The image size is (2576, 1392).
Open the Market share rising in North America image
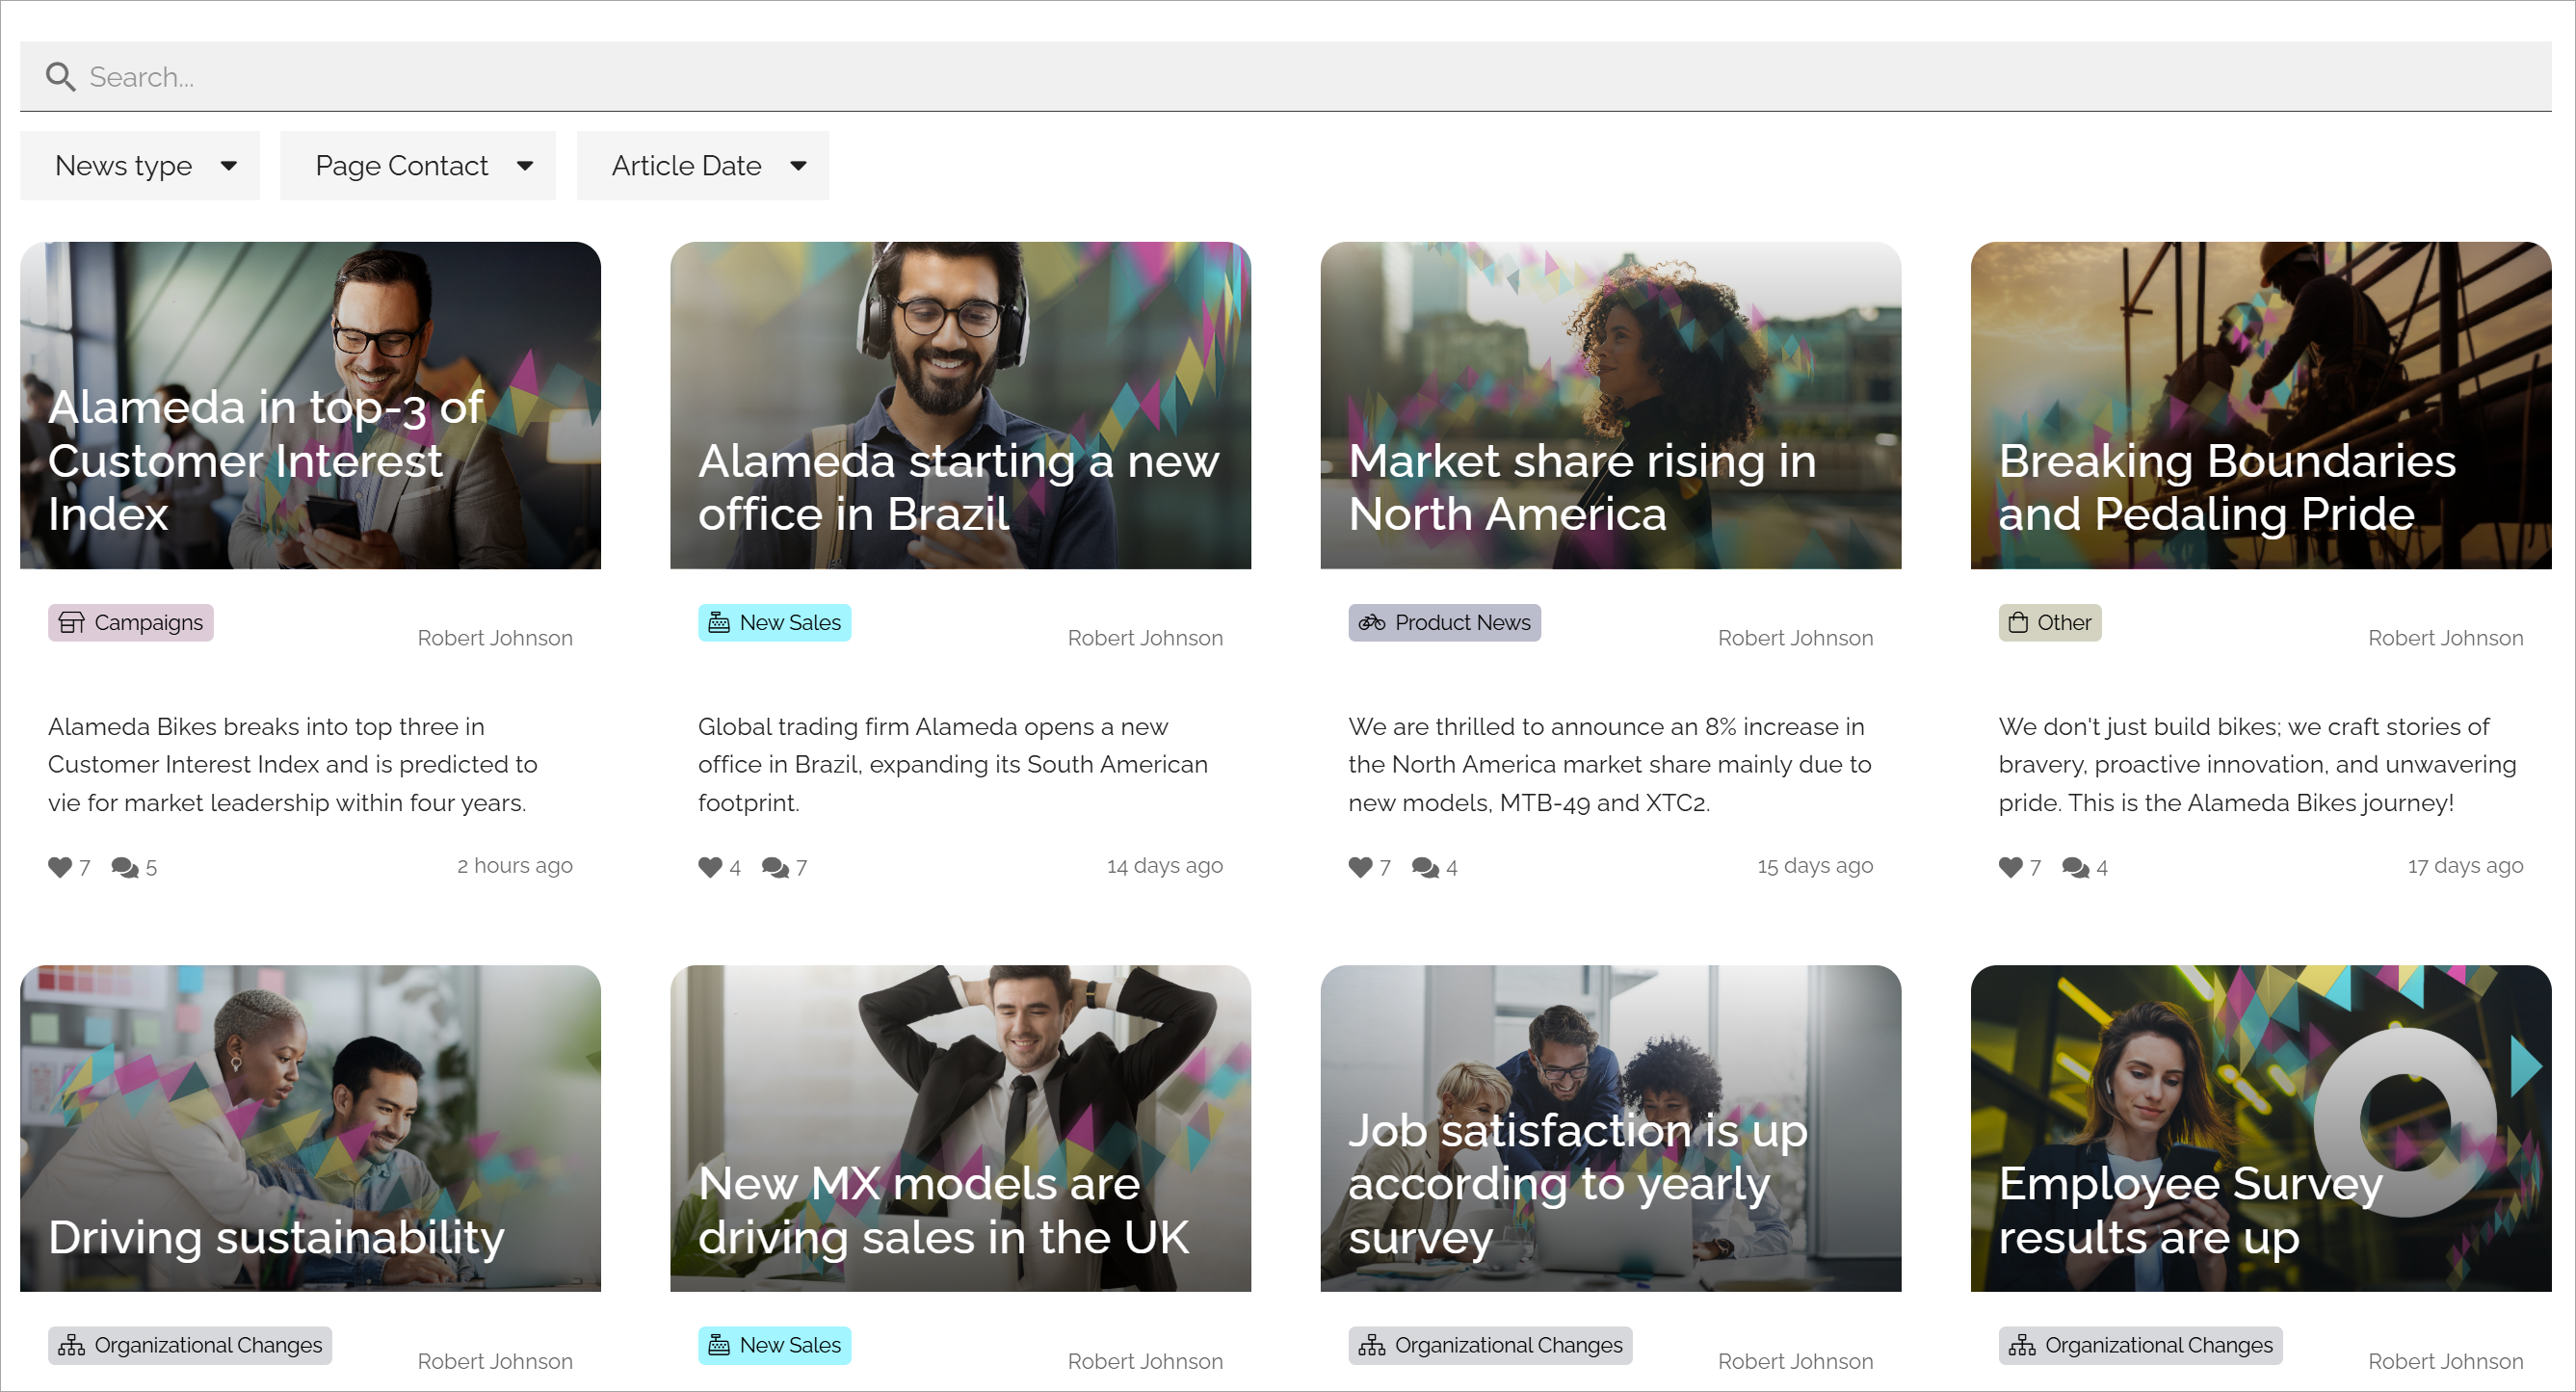[x=1610, y=405]
